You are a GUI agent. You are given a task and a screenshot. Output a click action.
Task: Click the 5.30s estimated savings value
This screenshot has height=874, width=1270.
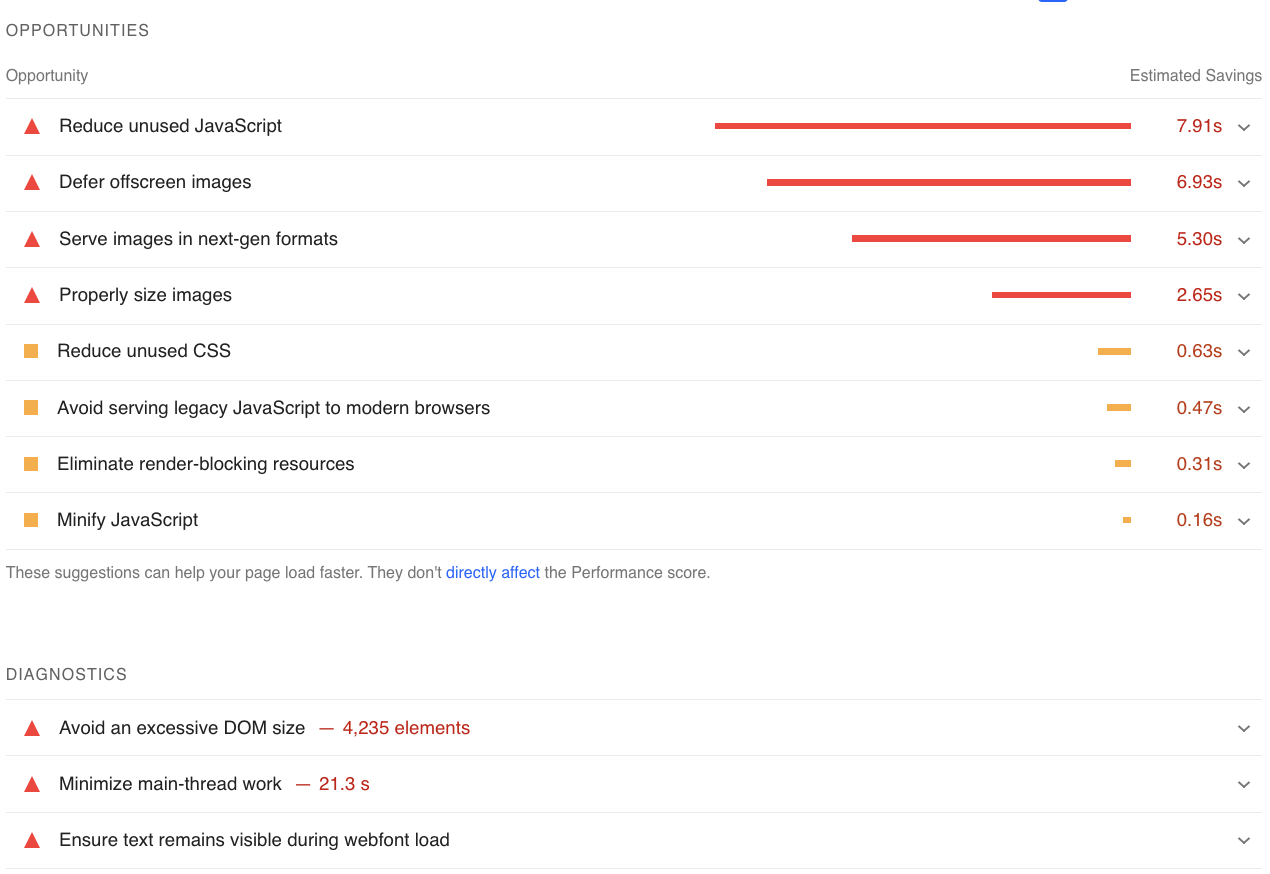coord(1199,239)
